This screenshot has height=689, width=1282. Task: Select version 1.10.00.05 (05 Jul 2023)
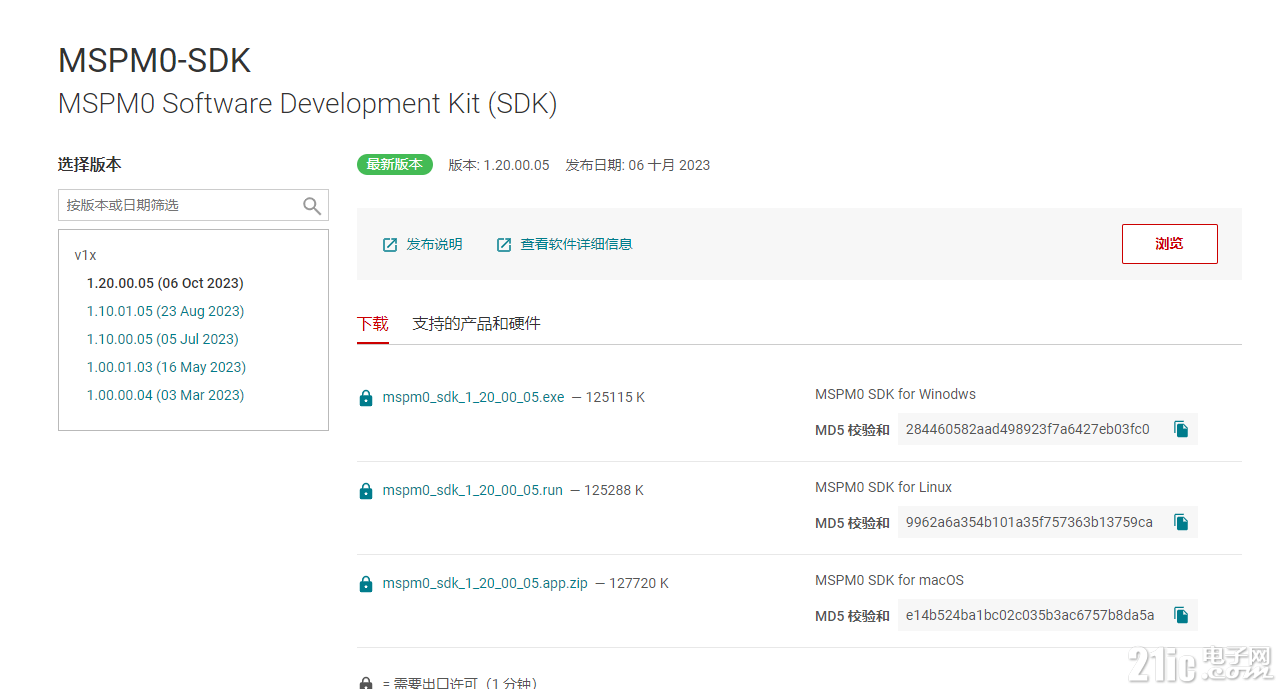pos(163,339)
